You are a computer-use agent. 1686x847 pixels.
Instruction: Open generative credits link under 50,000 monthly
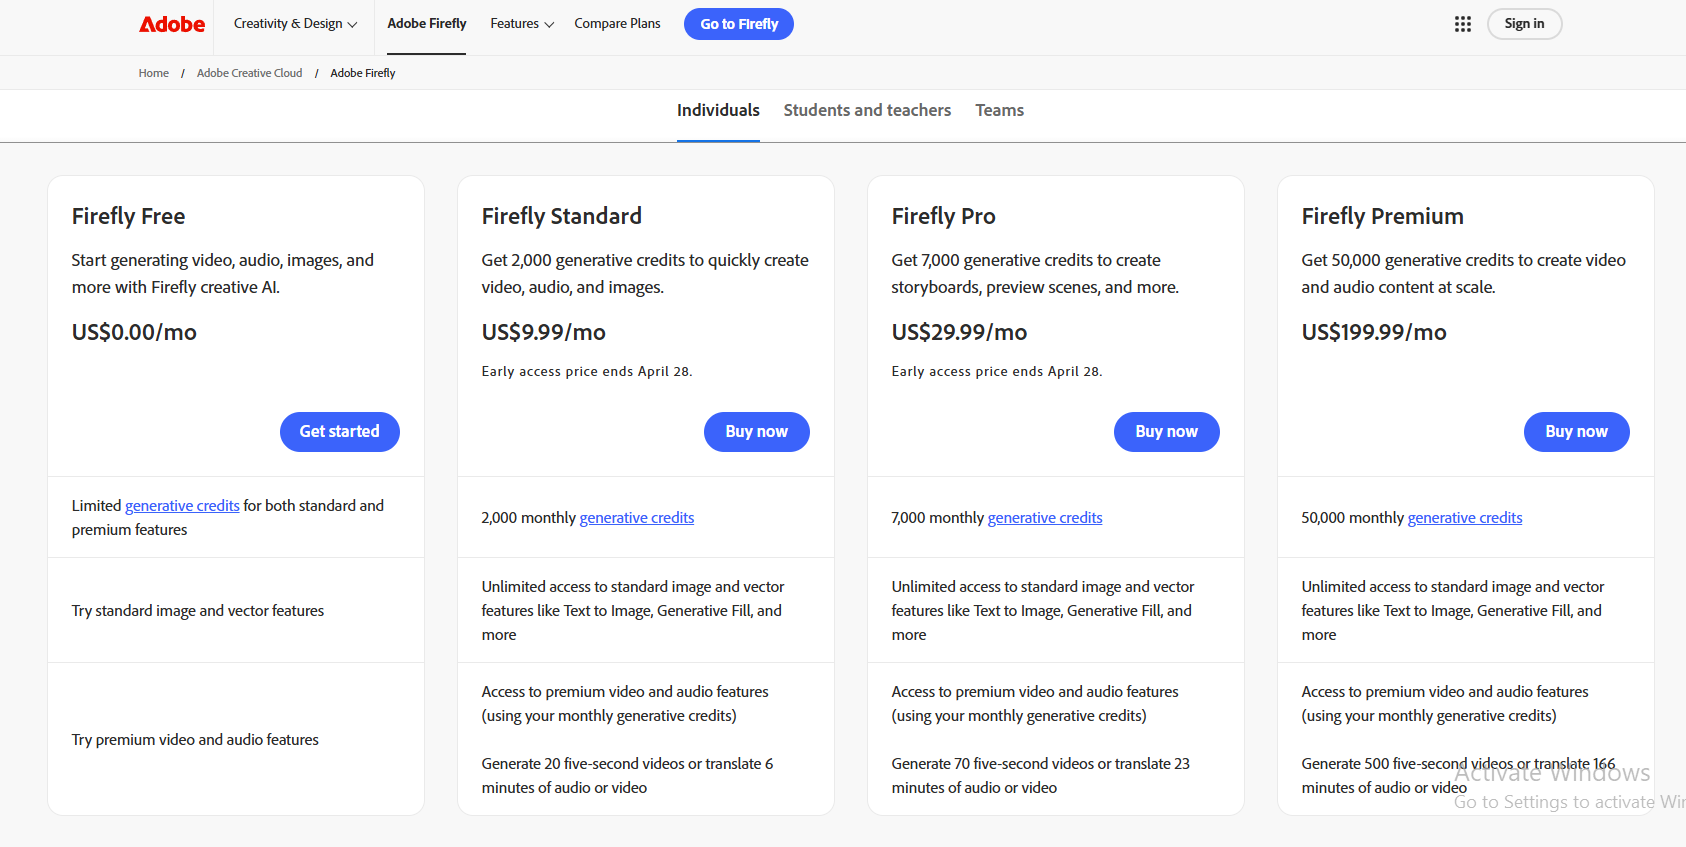[1465, 518]
